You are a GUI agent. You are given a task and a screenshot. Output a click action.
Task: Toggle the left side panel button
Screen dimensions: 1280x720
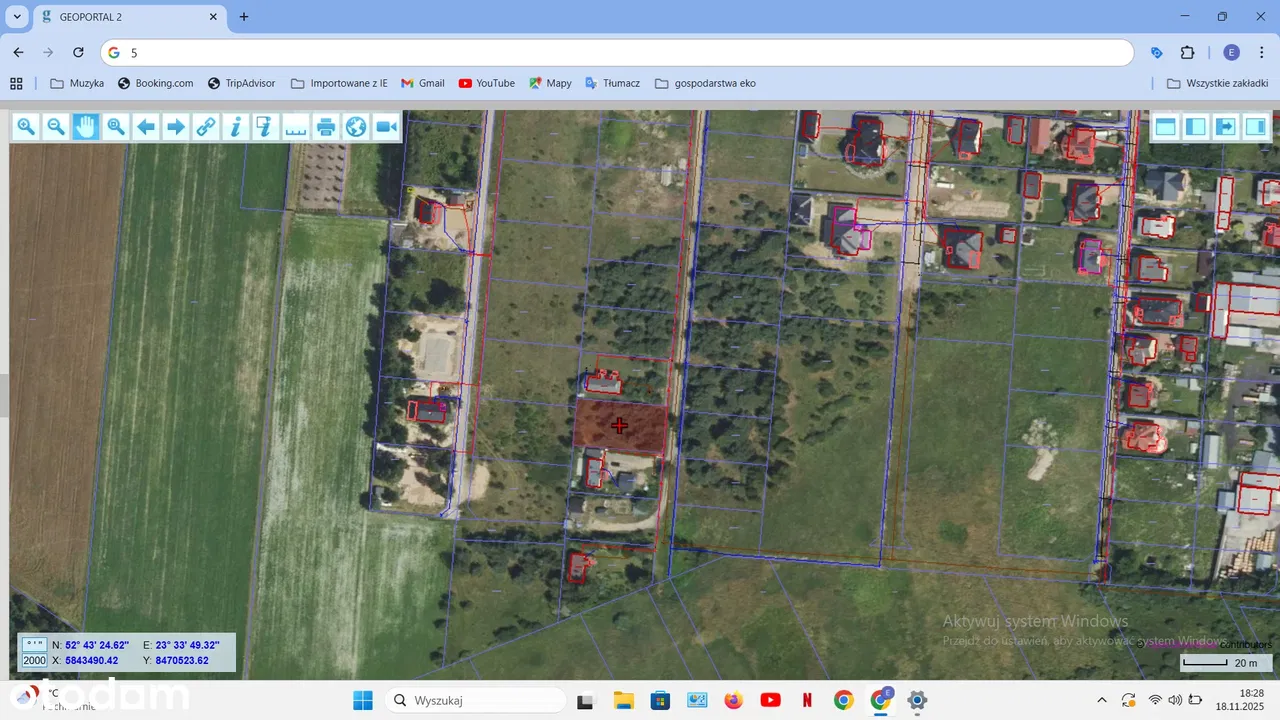pos(1195,126)
